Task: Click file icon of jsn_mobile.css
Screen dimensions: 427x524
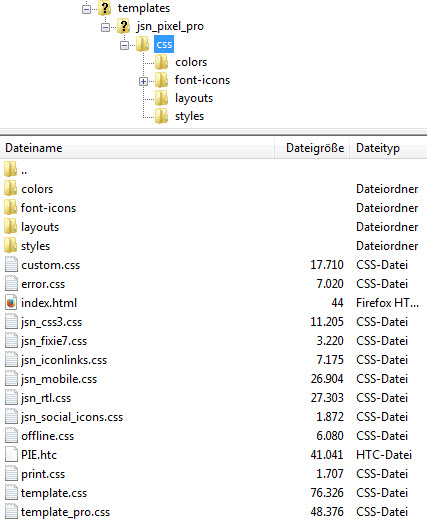Action: [x=11, y=379]
